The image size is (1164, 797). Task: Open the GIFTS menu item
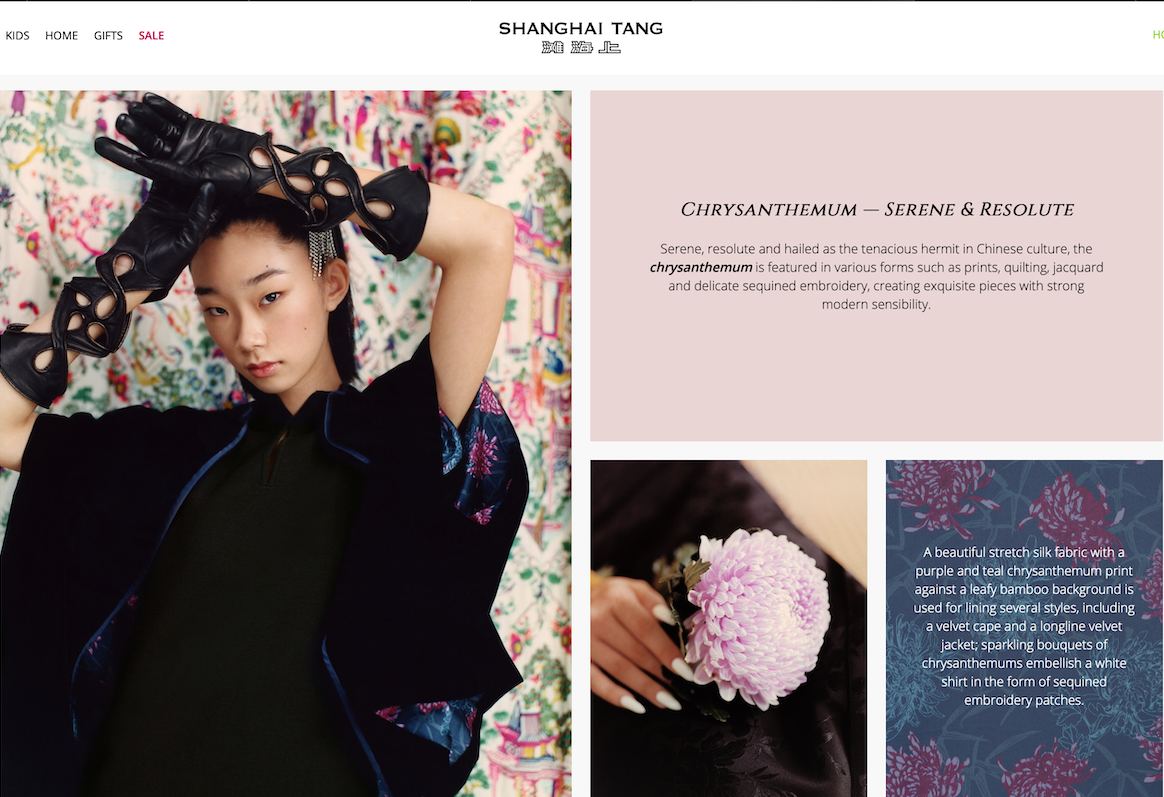pyautogui.click(x=108, y=36)
